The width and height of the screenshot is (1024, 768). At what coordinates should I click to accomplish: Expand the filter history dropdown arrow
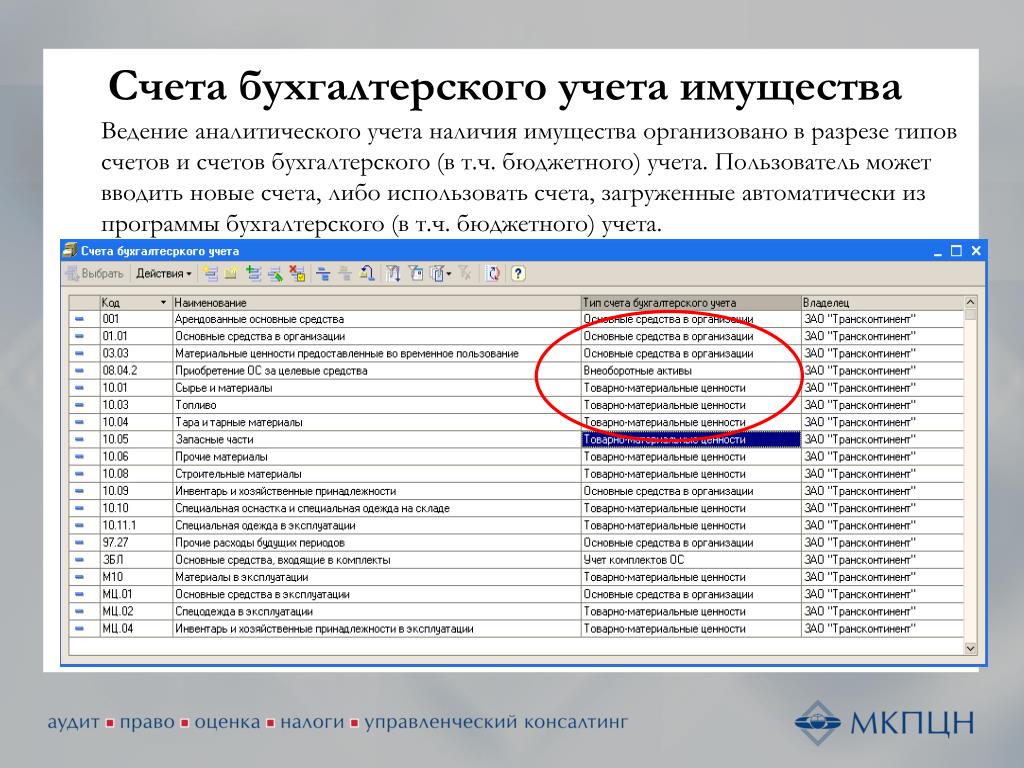(450, 273)
